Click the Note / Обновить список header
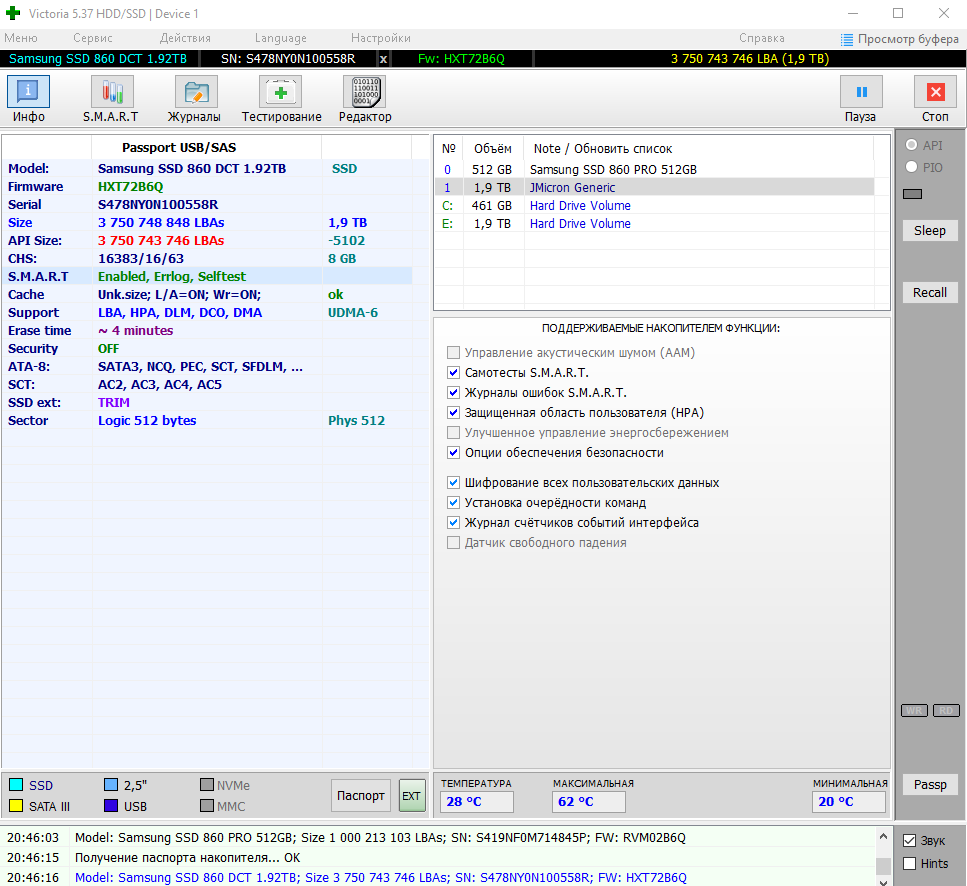The height and width of the screenshot is (886, 967). click(603, 149)
